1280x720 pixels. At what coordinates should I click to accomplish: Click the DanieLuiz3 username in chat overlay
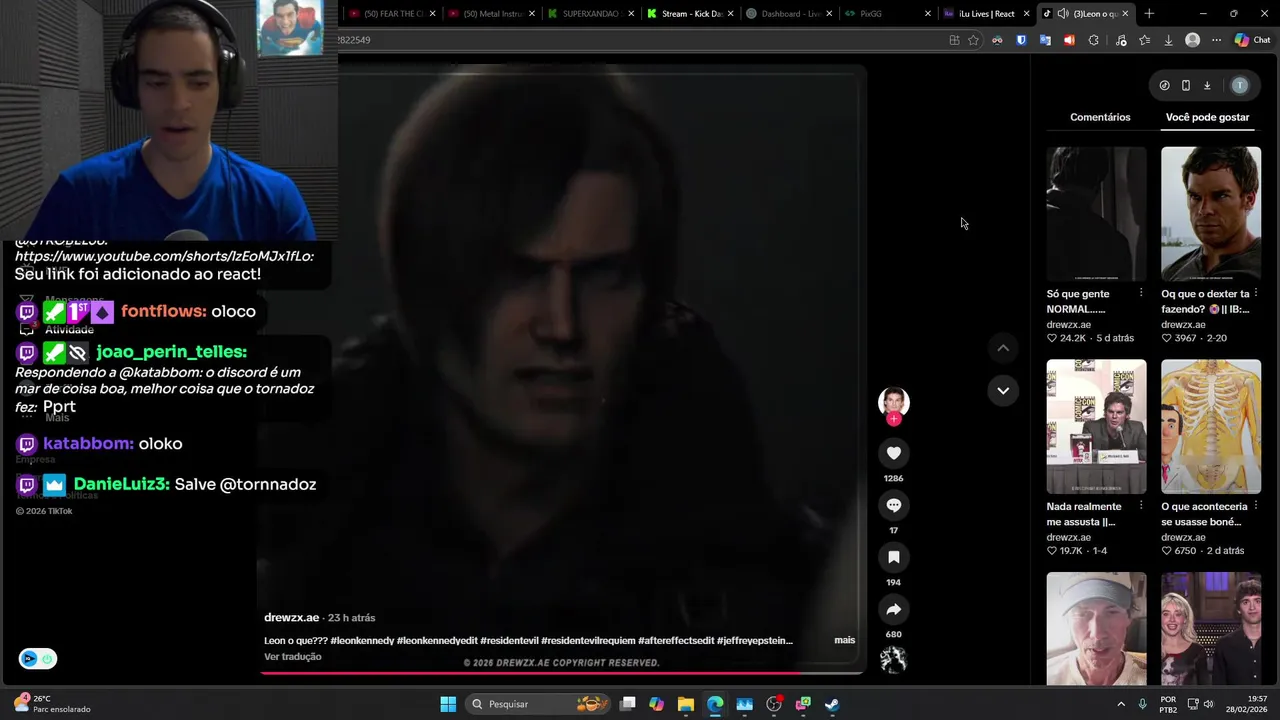coord(121,484)
